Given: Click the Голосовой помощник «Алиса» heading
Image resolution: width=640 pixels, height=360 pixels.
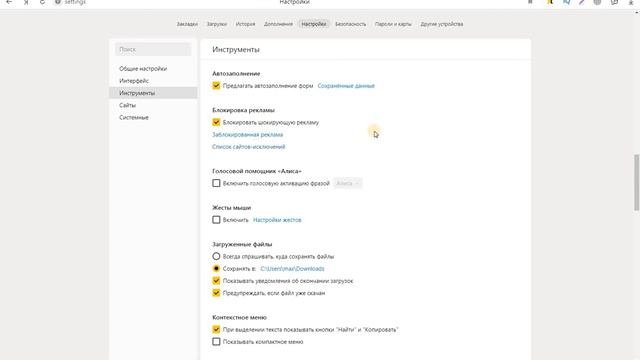Looking at the screenshot, I should point(257,171).
